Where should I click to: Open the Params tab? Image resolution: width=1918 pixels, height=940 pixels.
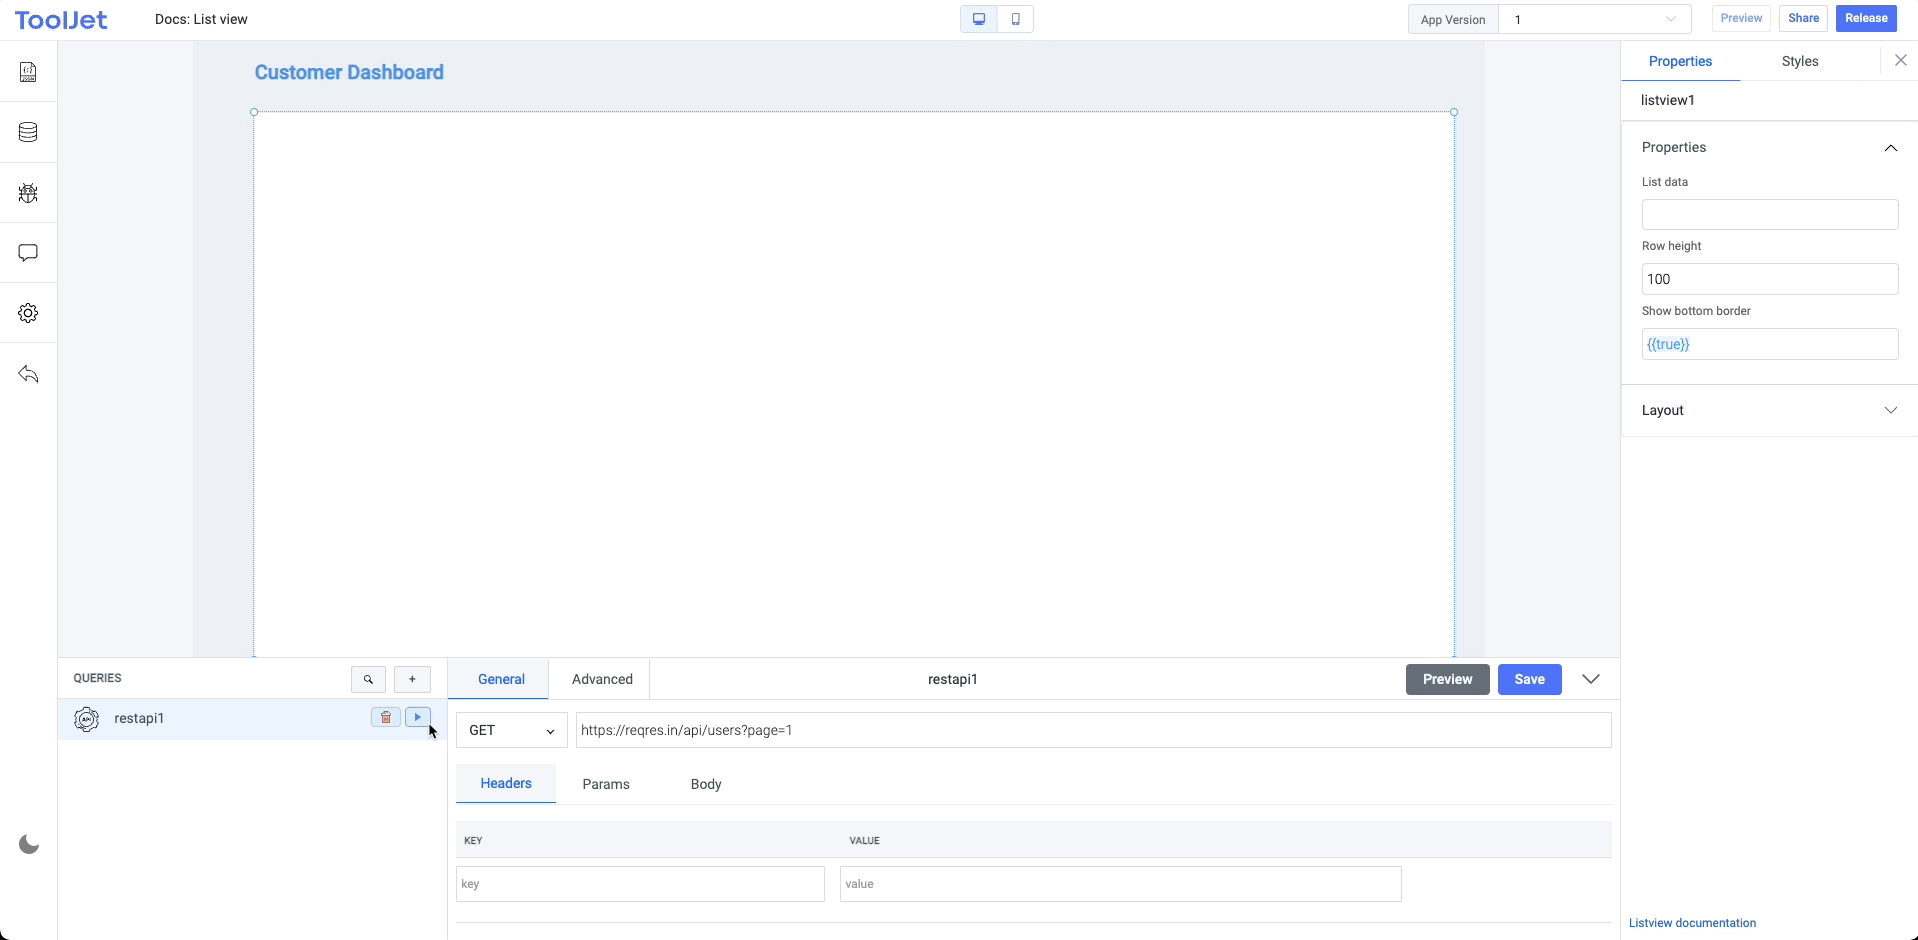point(606,784)
